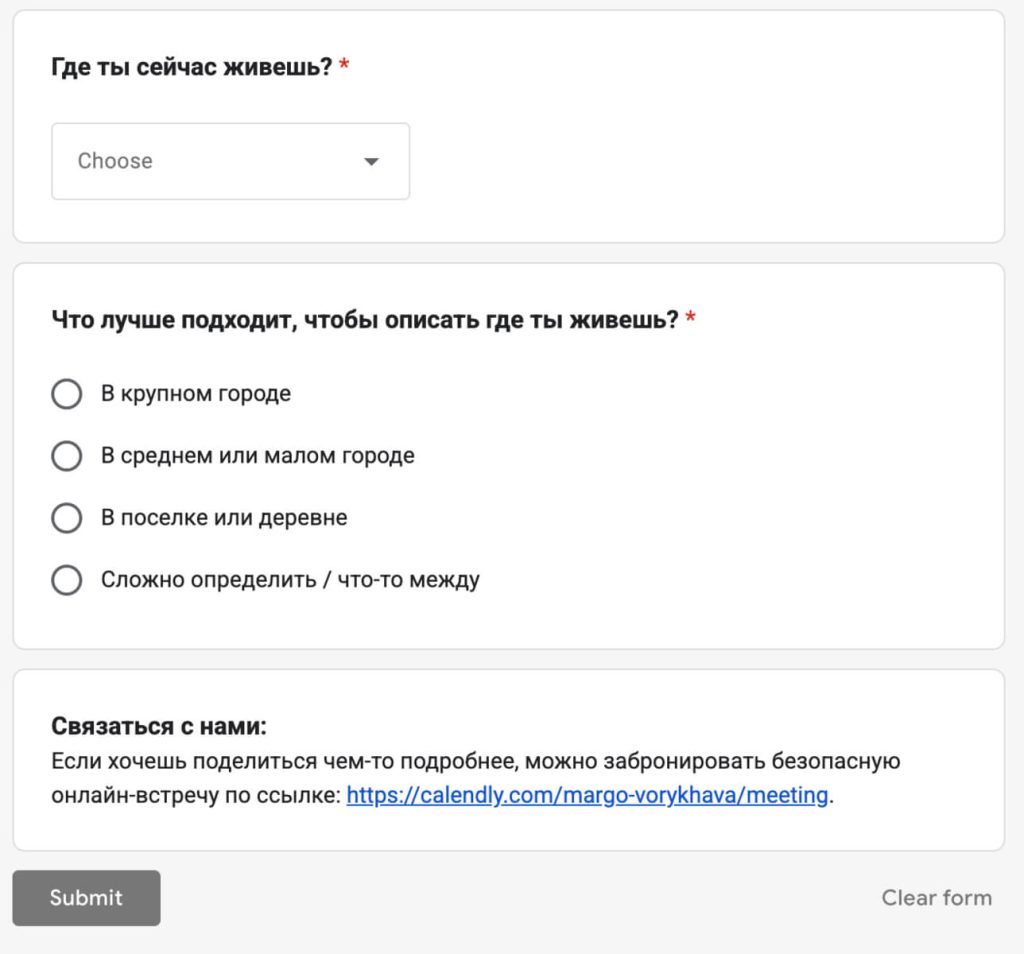Click the red asterisk after the second question
The width and height of the screenshot is (1024, 954).
(x=691, y=319)
